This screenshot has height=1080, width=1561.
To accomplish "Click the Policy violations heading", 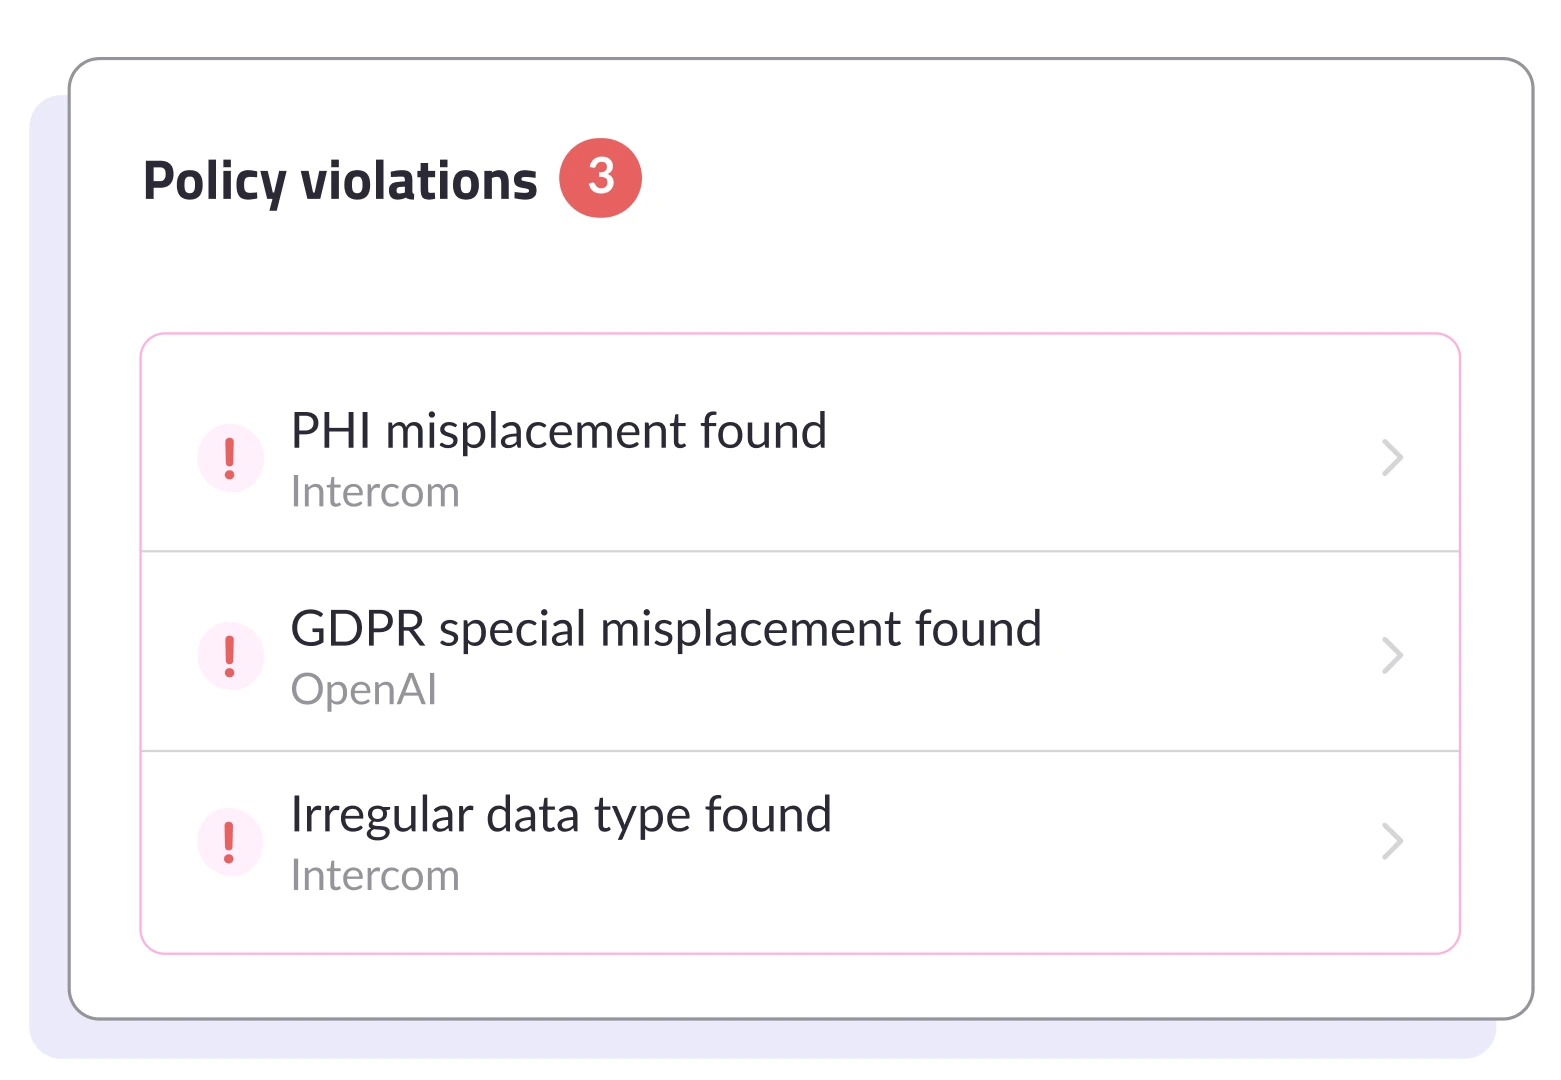I will pos(340,181).
